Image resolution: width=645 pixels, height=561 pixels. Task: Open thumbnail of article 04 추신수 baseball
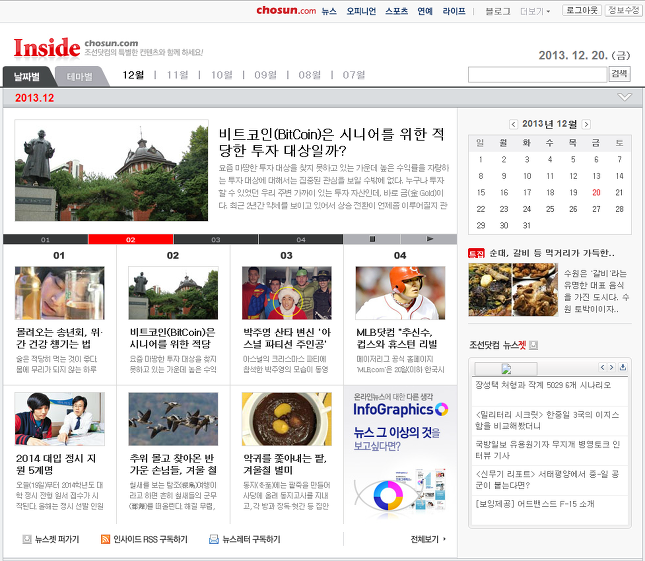[x=400, y=293]
